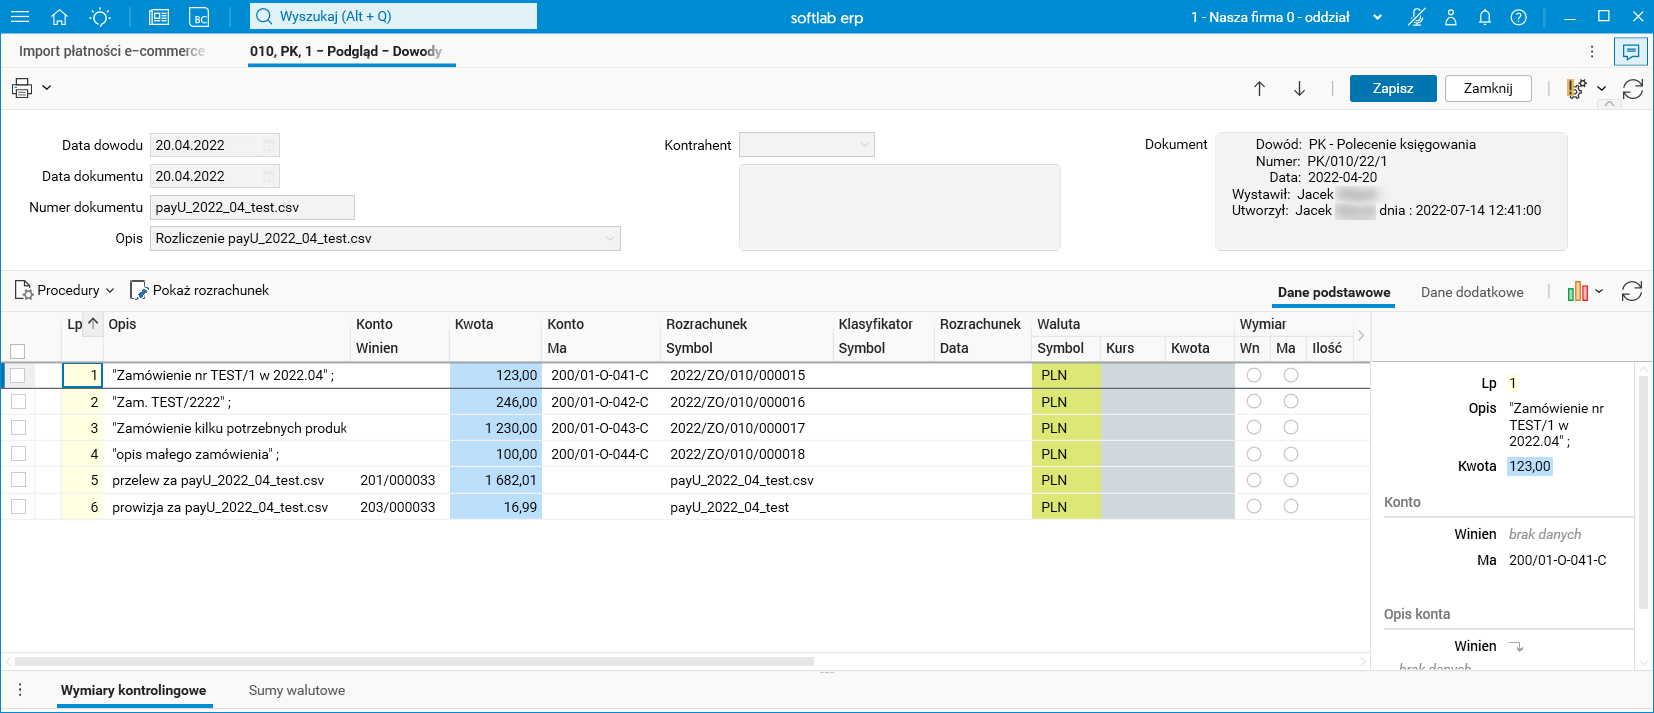Expand the chart options arrow
The height and width of the screenshot is (713, 1654).
point(1599,291)
